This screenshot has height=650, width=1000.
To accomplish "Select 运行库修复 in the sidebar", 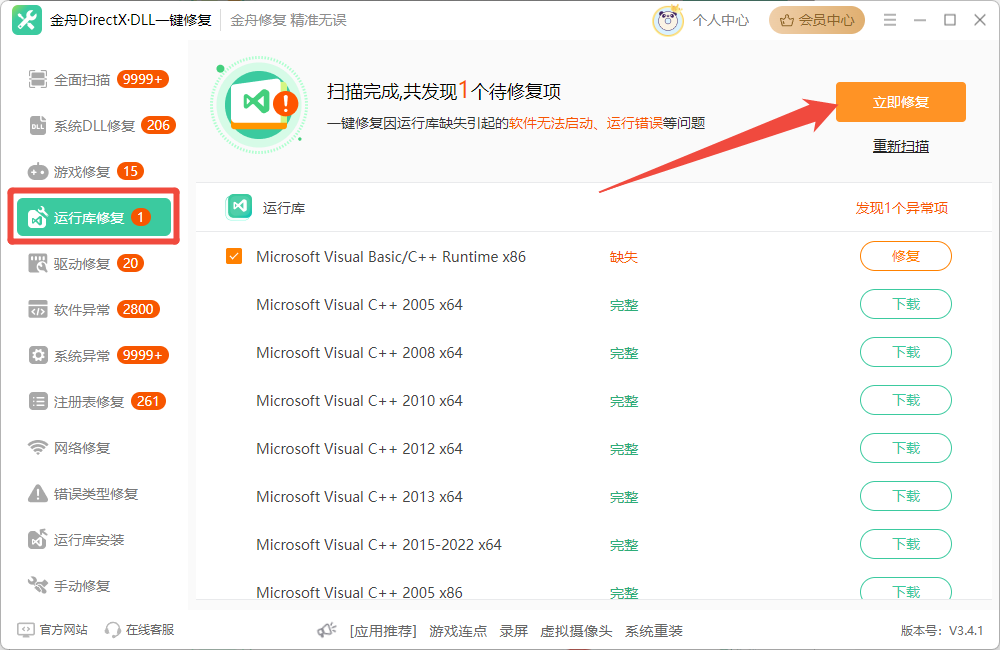I will click(x=94, y=217).
